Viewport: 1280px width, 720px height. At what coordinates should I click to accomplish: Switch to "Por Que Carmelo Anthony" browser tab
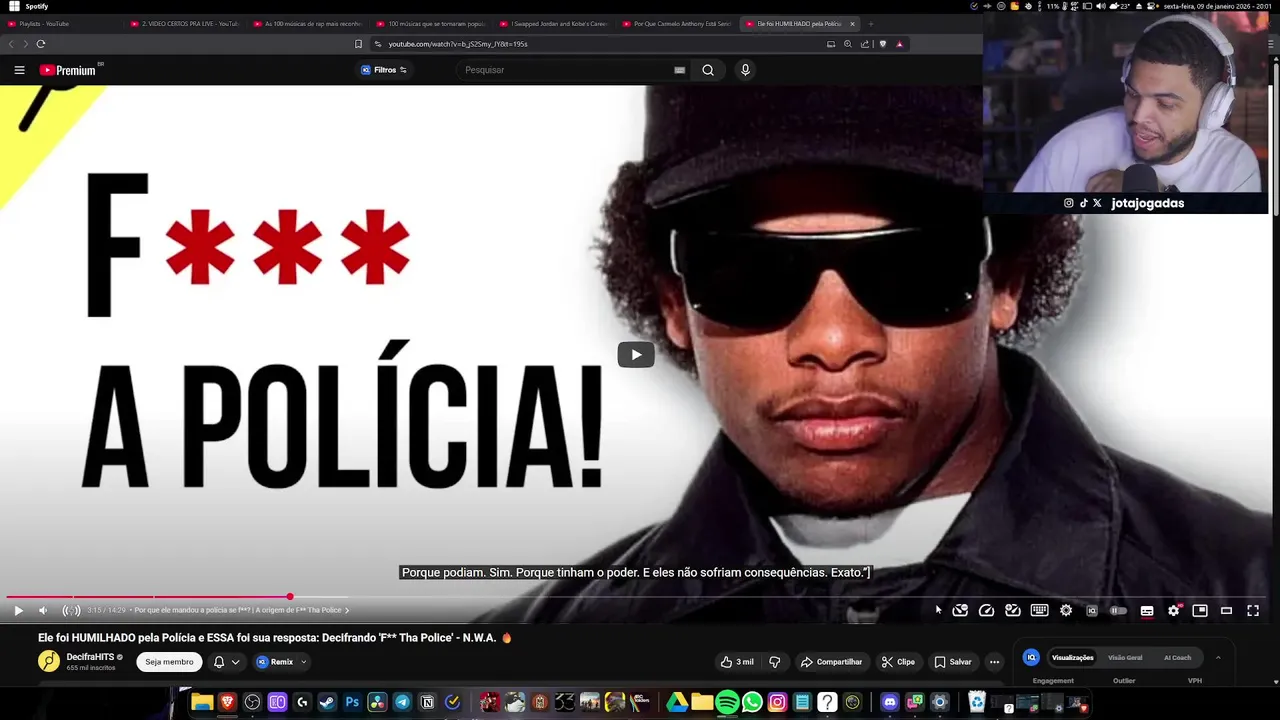point(675,23)
